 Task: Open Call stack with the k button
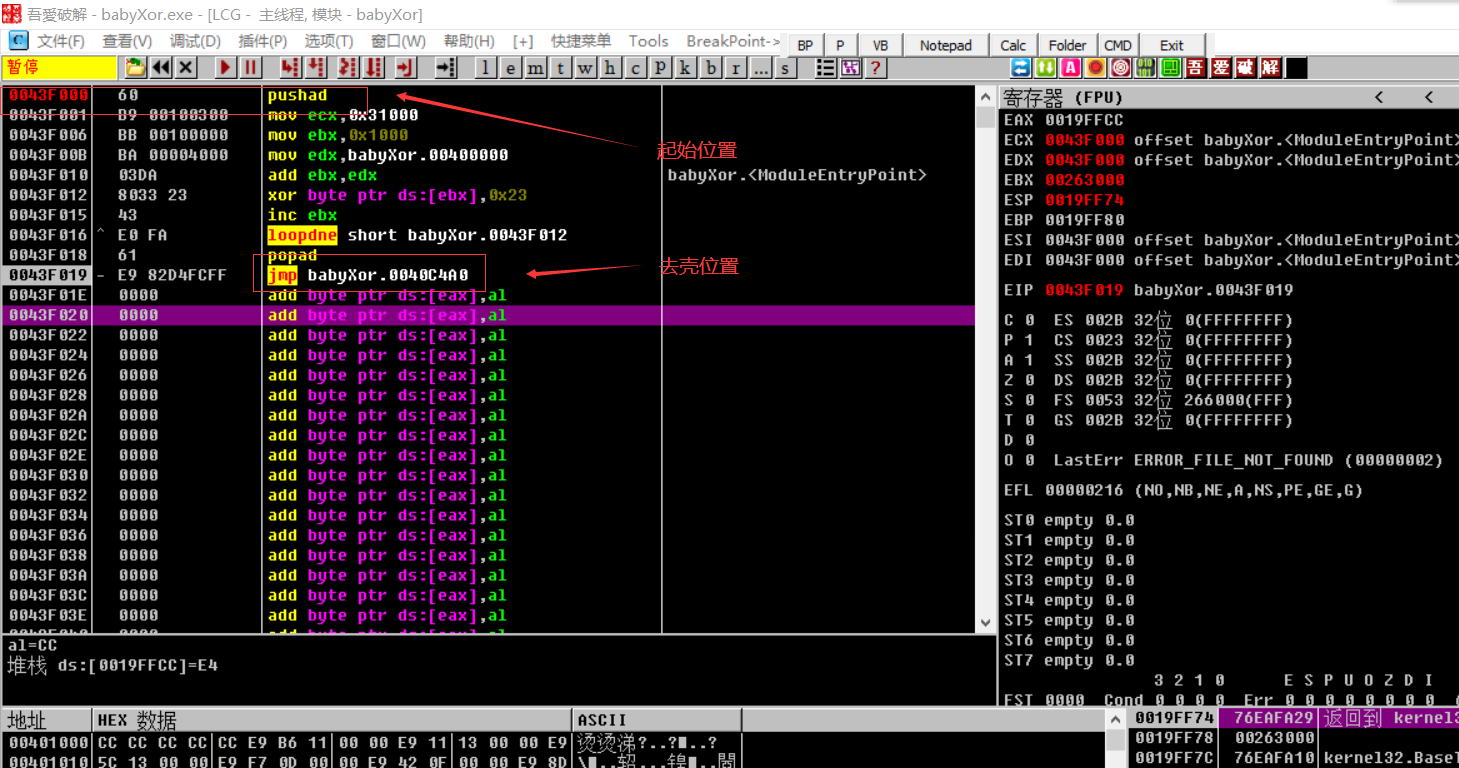click(x=686, y=68)
